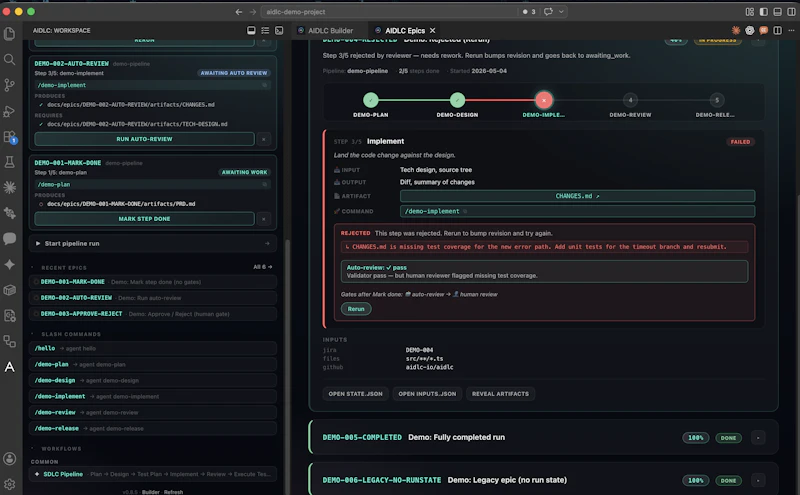Viewport: 800px width, 495px height.
Task: Open the Source Control view
Action: tap(10, 85)
